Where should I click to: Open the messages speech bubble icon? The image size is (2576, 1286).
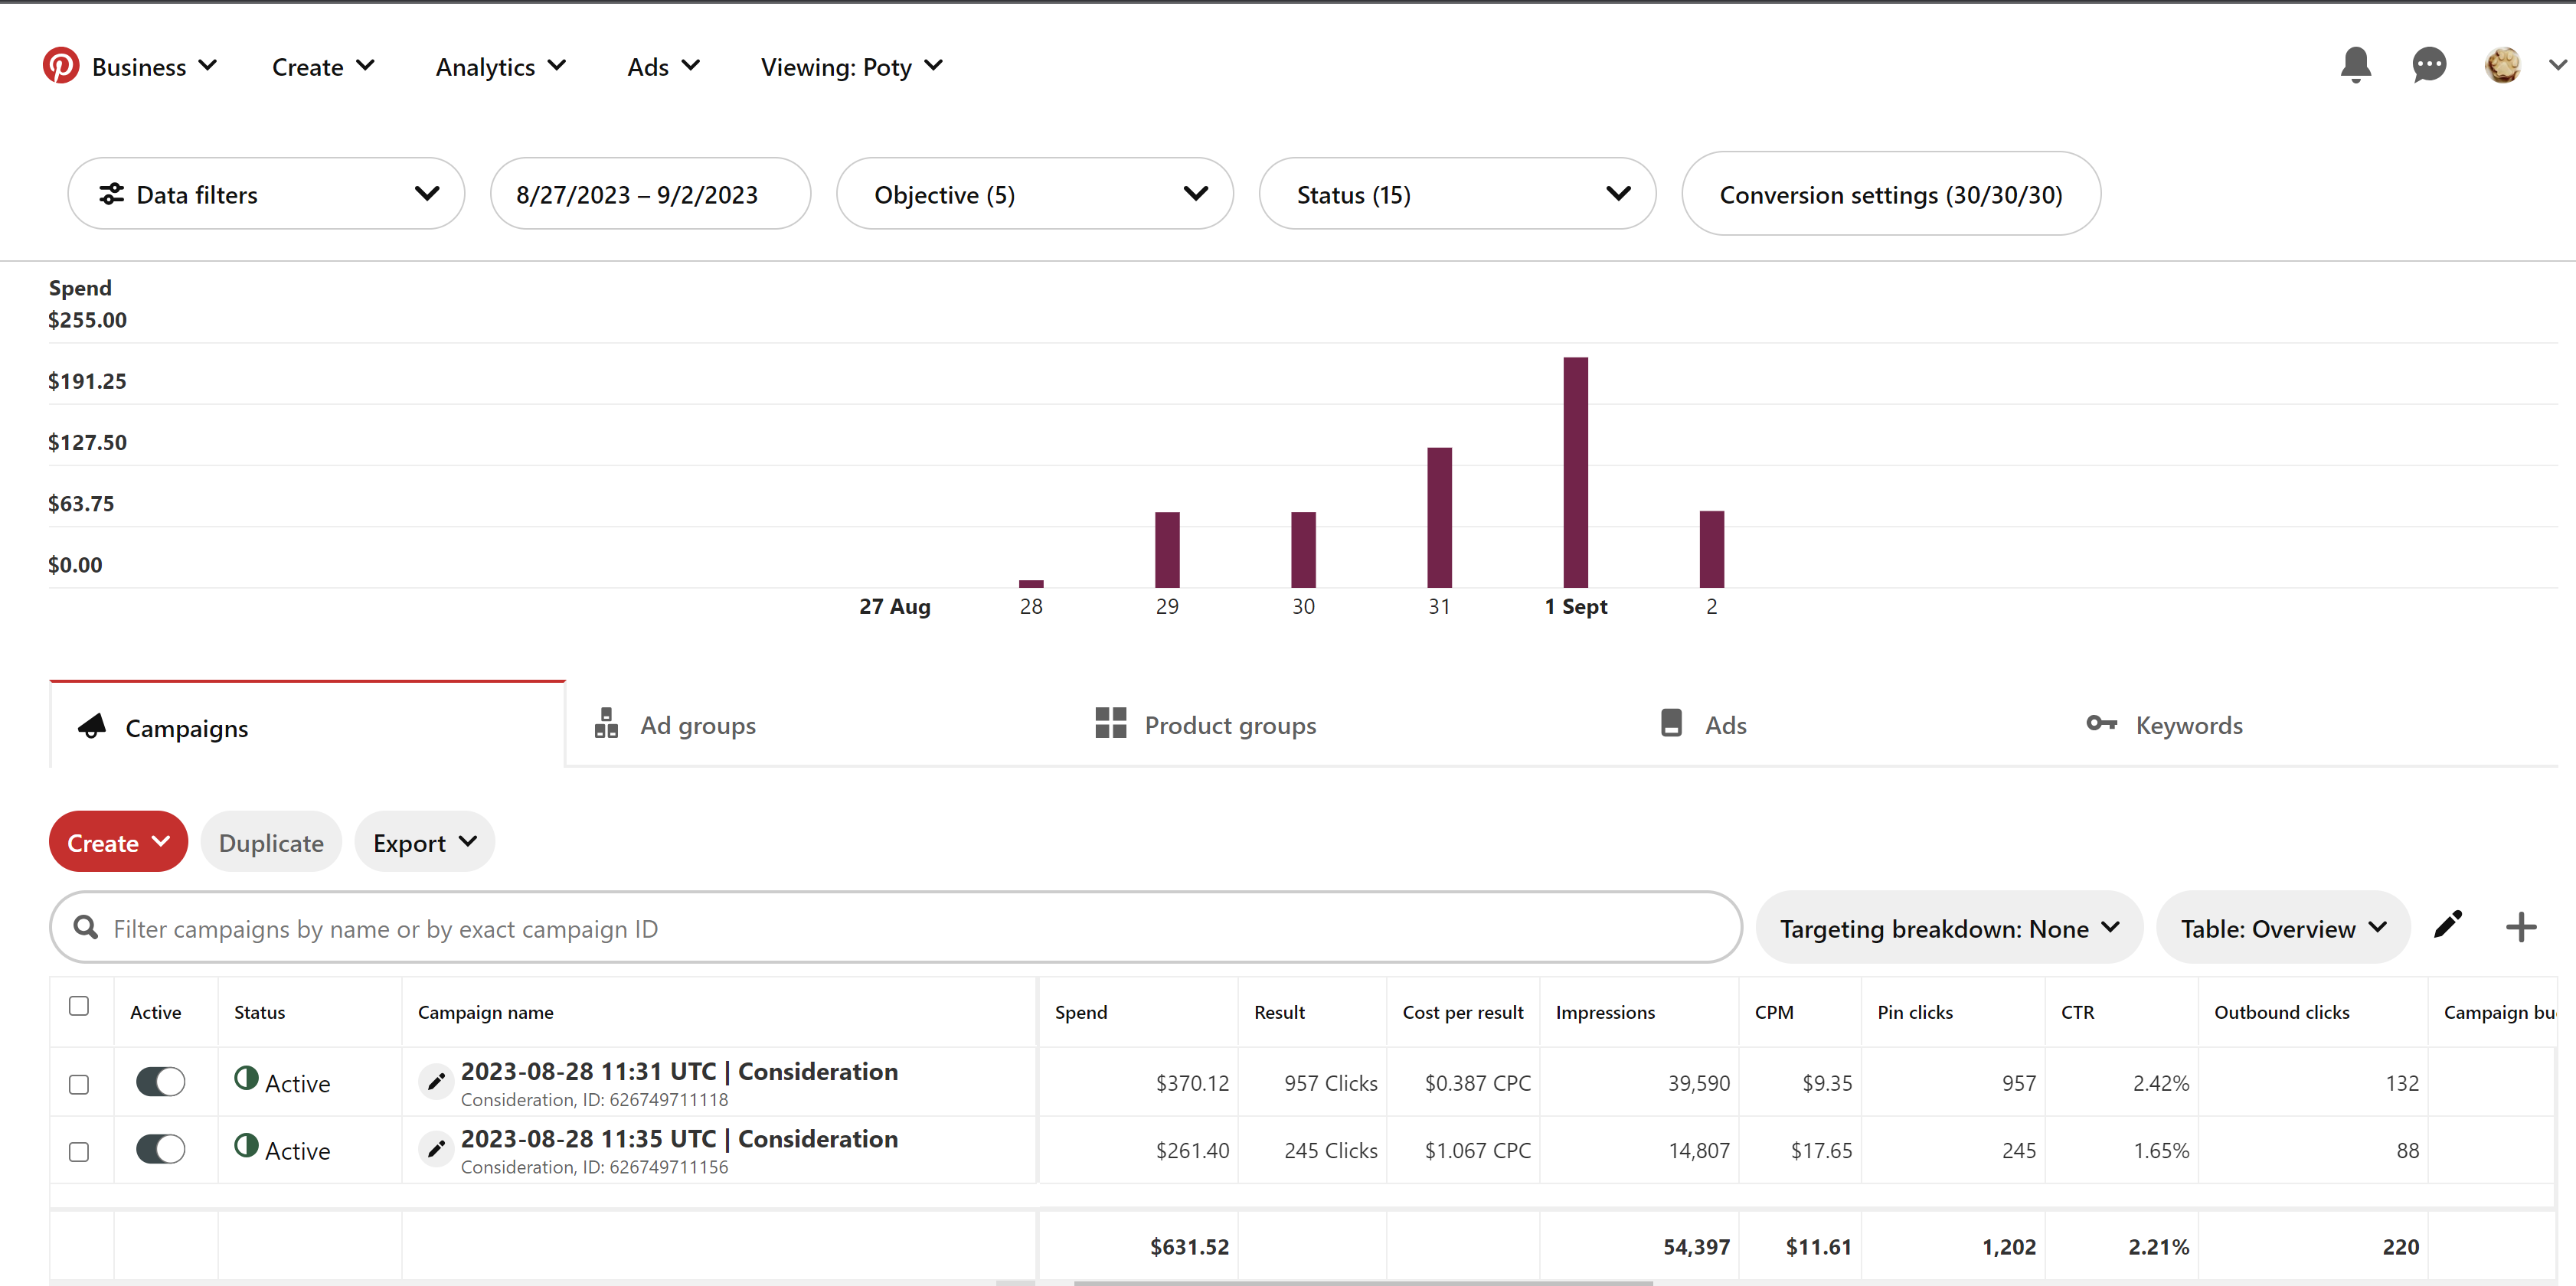(2428, 66)
